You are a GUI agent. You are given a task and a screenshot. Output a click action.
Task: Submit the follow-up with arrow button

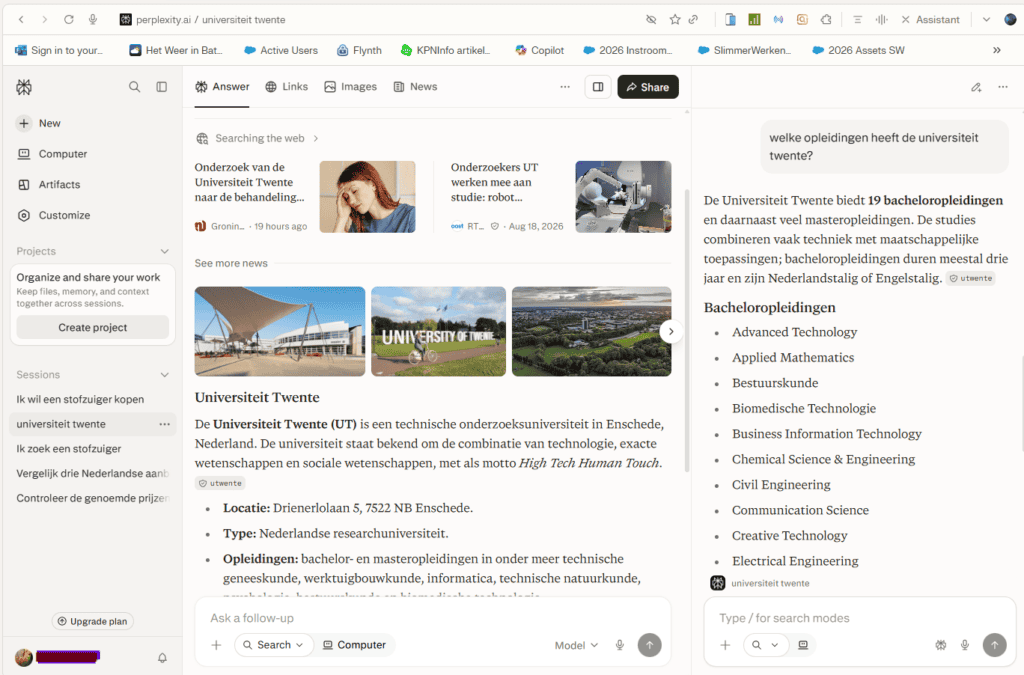tap(650, 645)
